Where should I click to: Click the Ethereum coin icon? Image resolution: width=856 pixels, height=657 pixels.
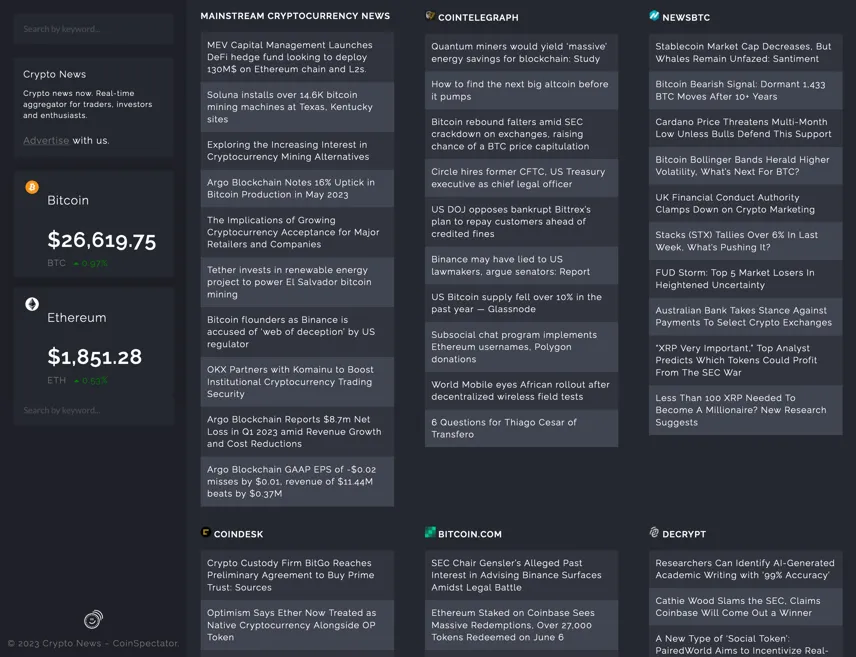(x=32, y=304)
